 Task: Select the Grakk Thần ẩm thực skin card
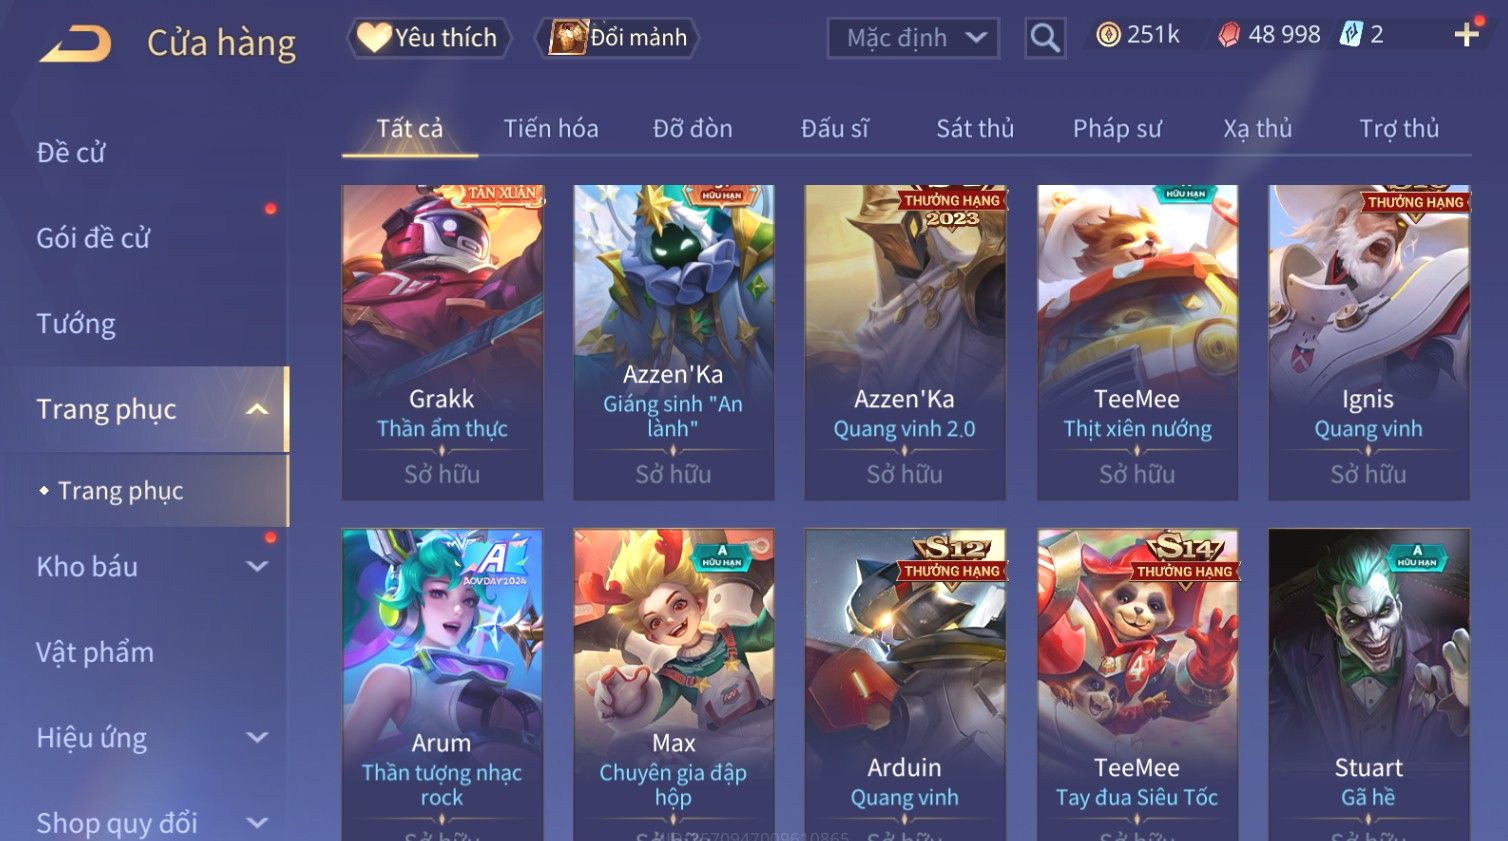[442, 342]
